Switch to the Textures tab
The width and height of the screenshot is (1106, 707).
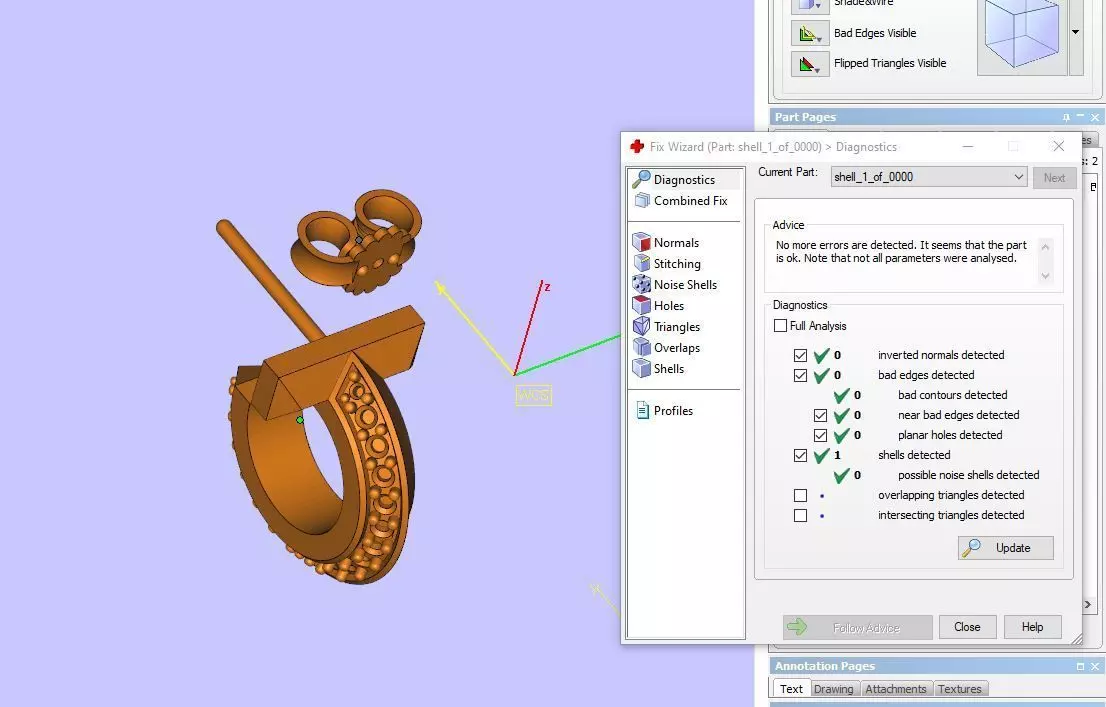pos(959,689)
